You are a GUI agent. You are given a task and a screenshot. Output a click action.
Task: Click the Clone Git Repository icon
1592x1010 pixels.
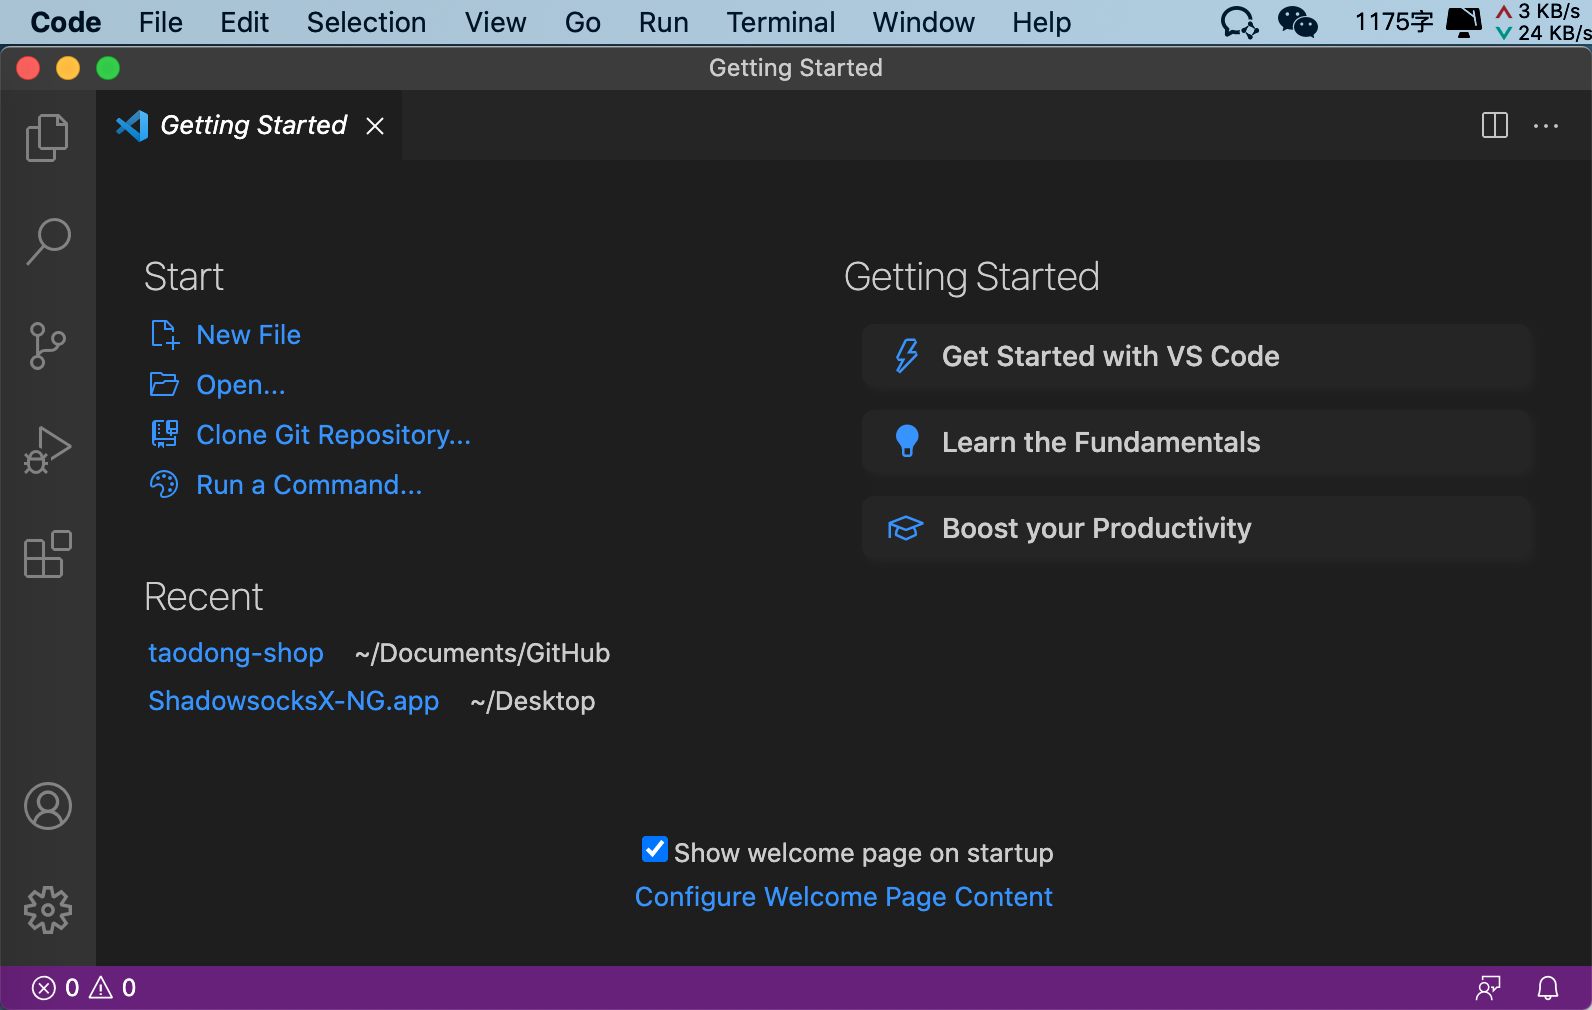(164, 434)
